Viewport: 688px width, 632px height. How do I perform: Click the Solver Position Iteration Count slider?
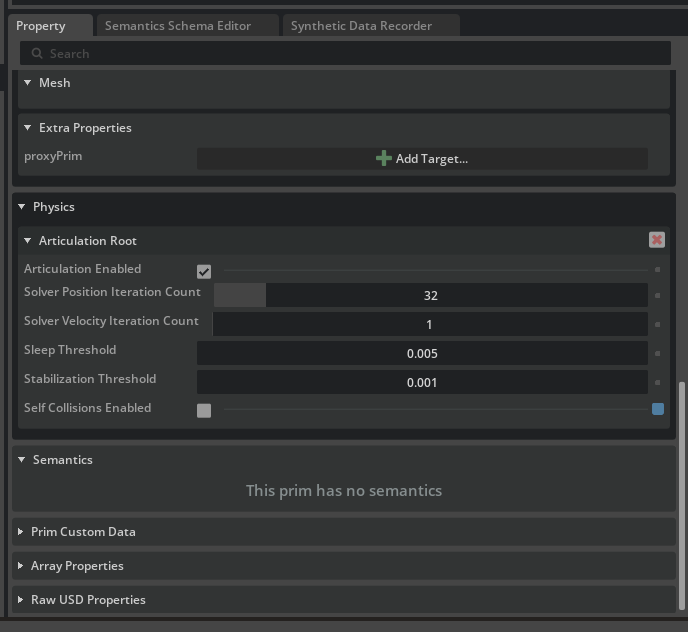coord(430,295)
